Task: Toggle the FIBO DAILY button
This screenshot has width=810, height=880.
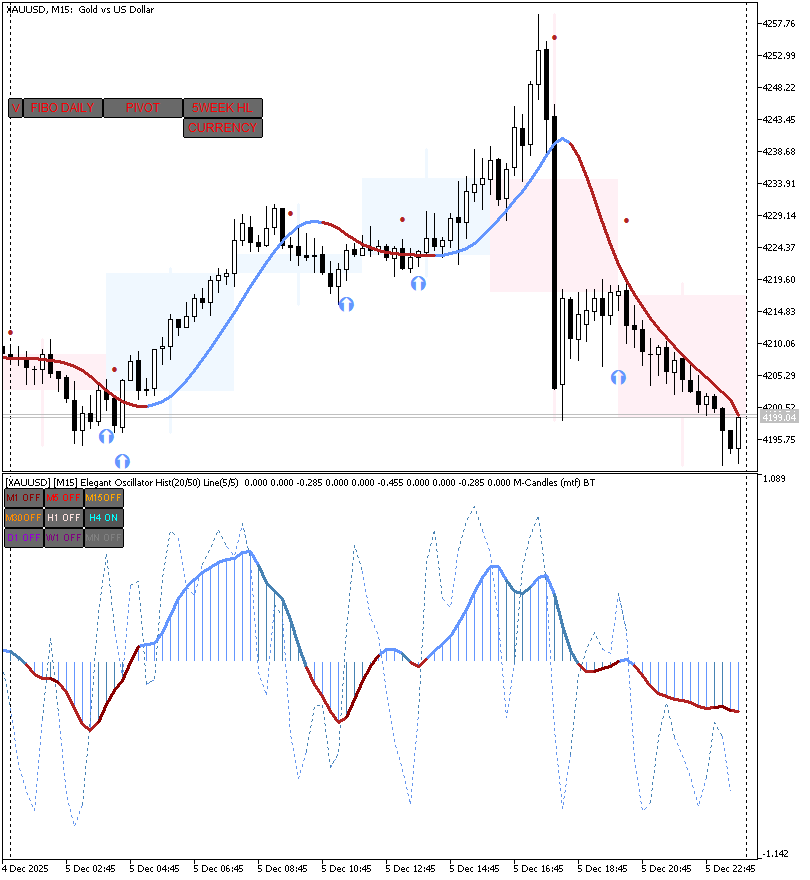Action: coord(63,108)
